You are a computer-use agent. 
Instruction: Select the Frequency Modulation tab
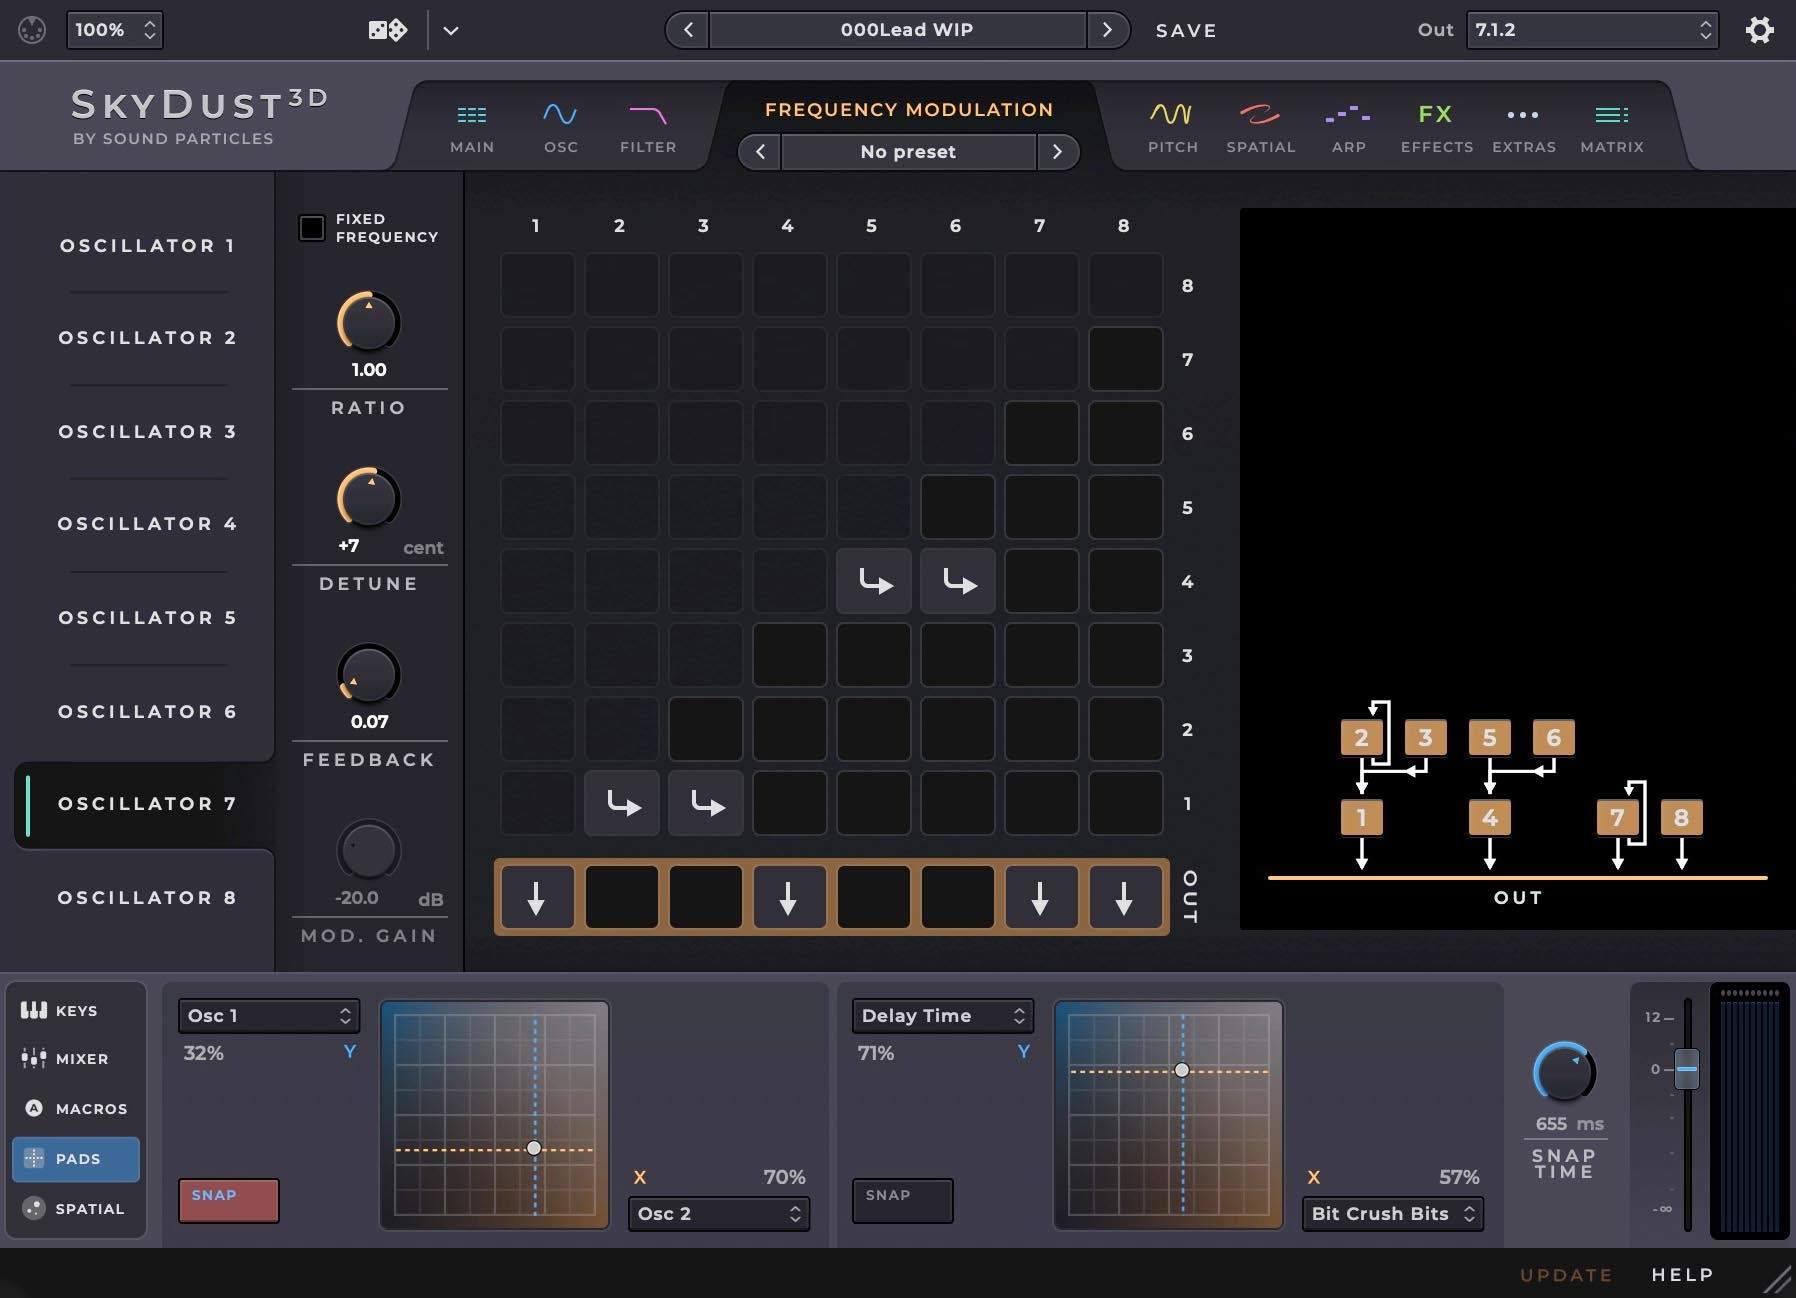pyautogui.click(x=908, y=110)
